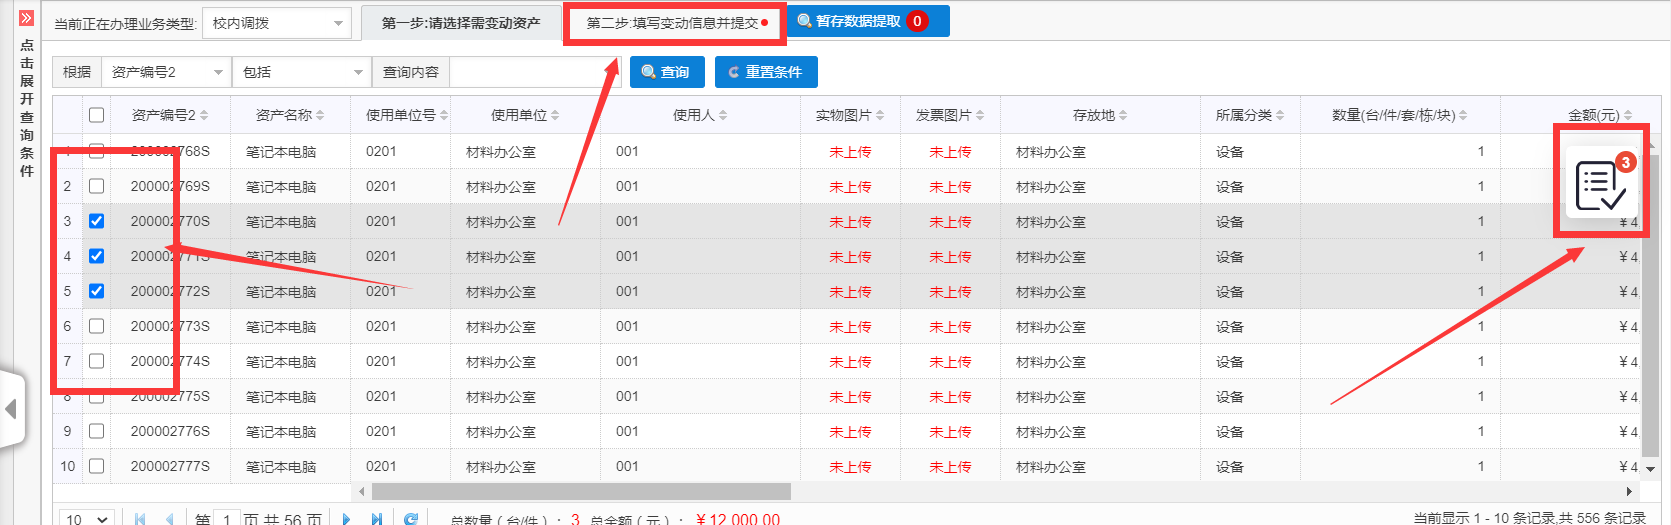Jump to the last page
1671x525 pixels.
[x=377, y=519]
